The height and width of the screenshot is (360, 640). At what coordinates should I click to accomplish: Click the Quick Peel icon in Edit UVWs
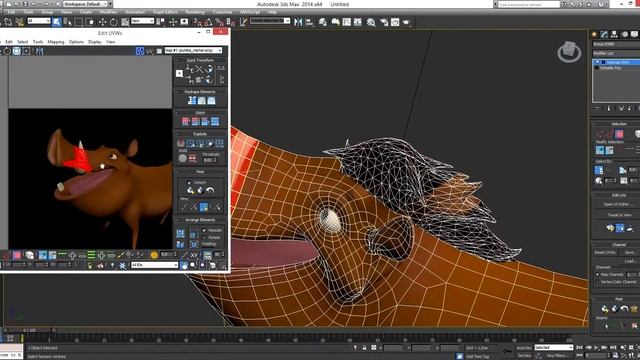coord(190,190)
